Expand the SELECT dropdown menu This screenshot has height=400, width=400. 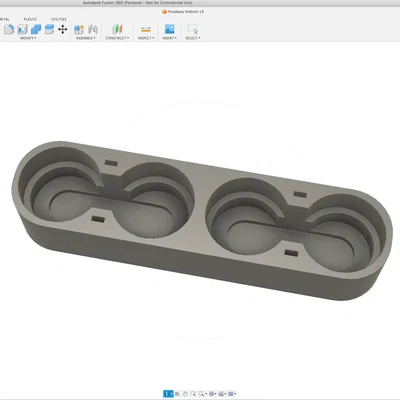193,38
